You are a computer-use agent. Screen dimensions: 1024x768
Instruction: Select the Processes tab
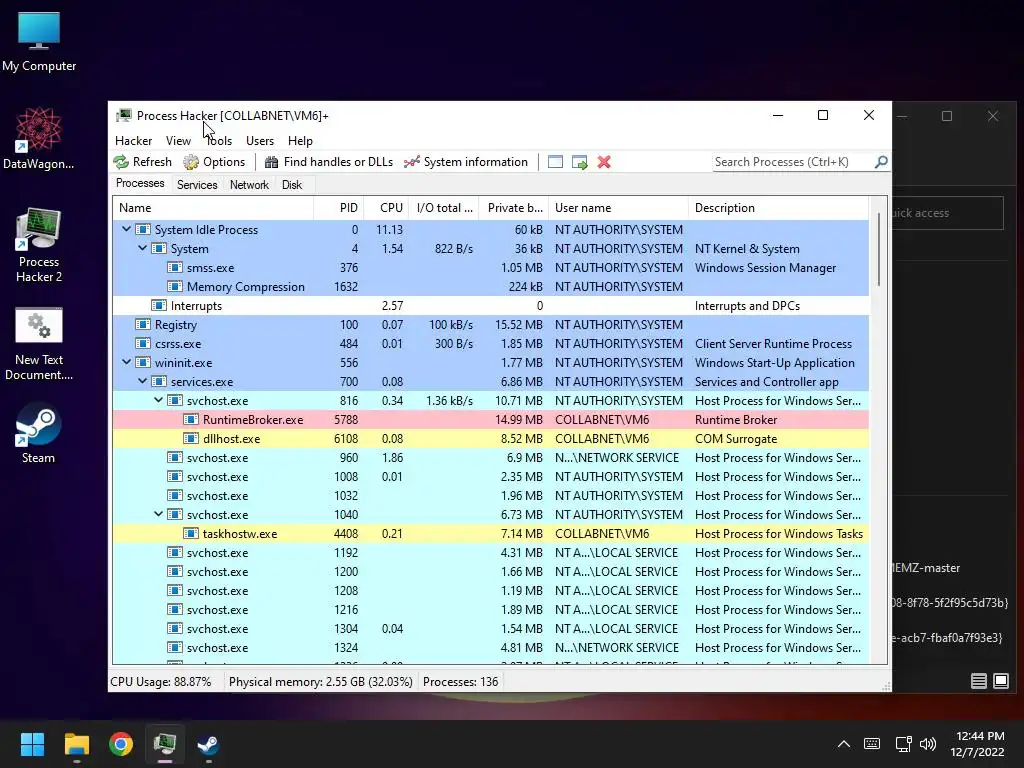click(140, 184)
